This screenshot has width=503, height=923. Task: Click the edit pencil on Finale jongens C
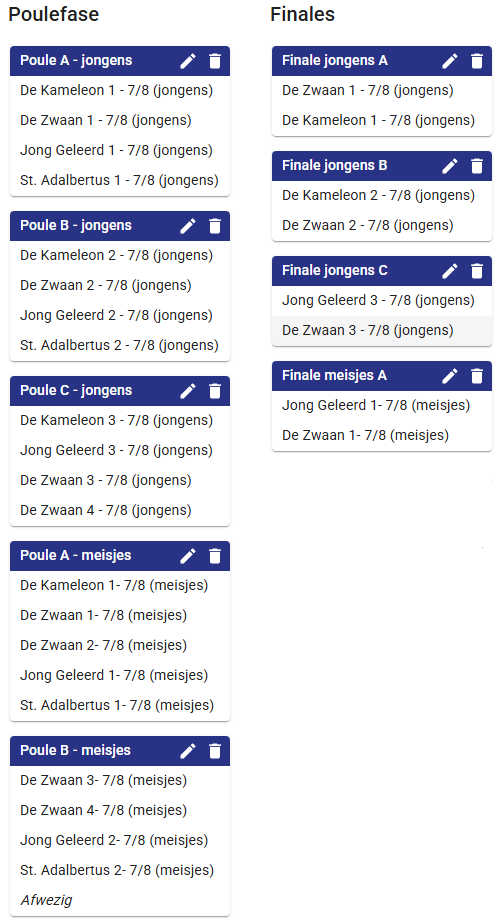coord(449,270)
